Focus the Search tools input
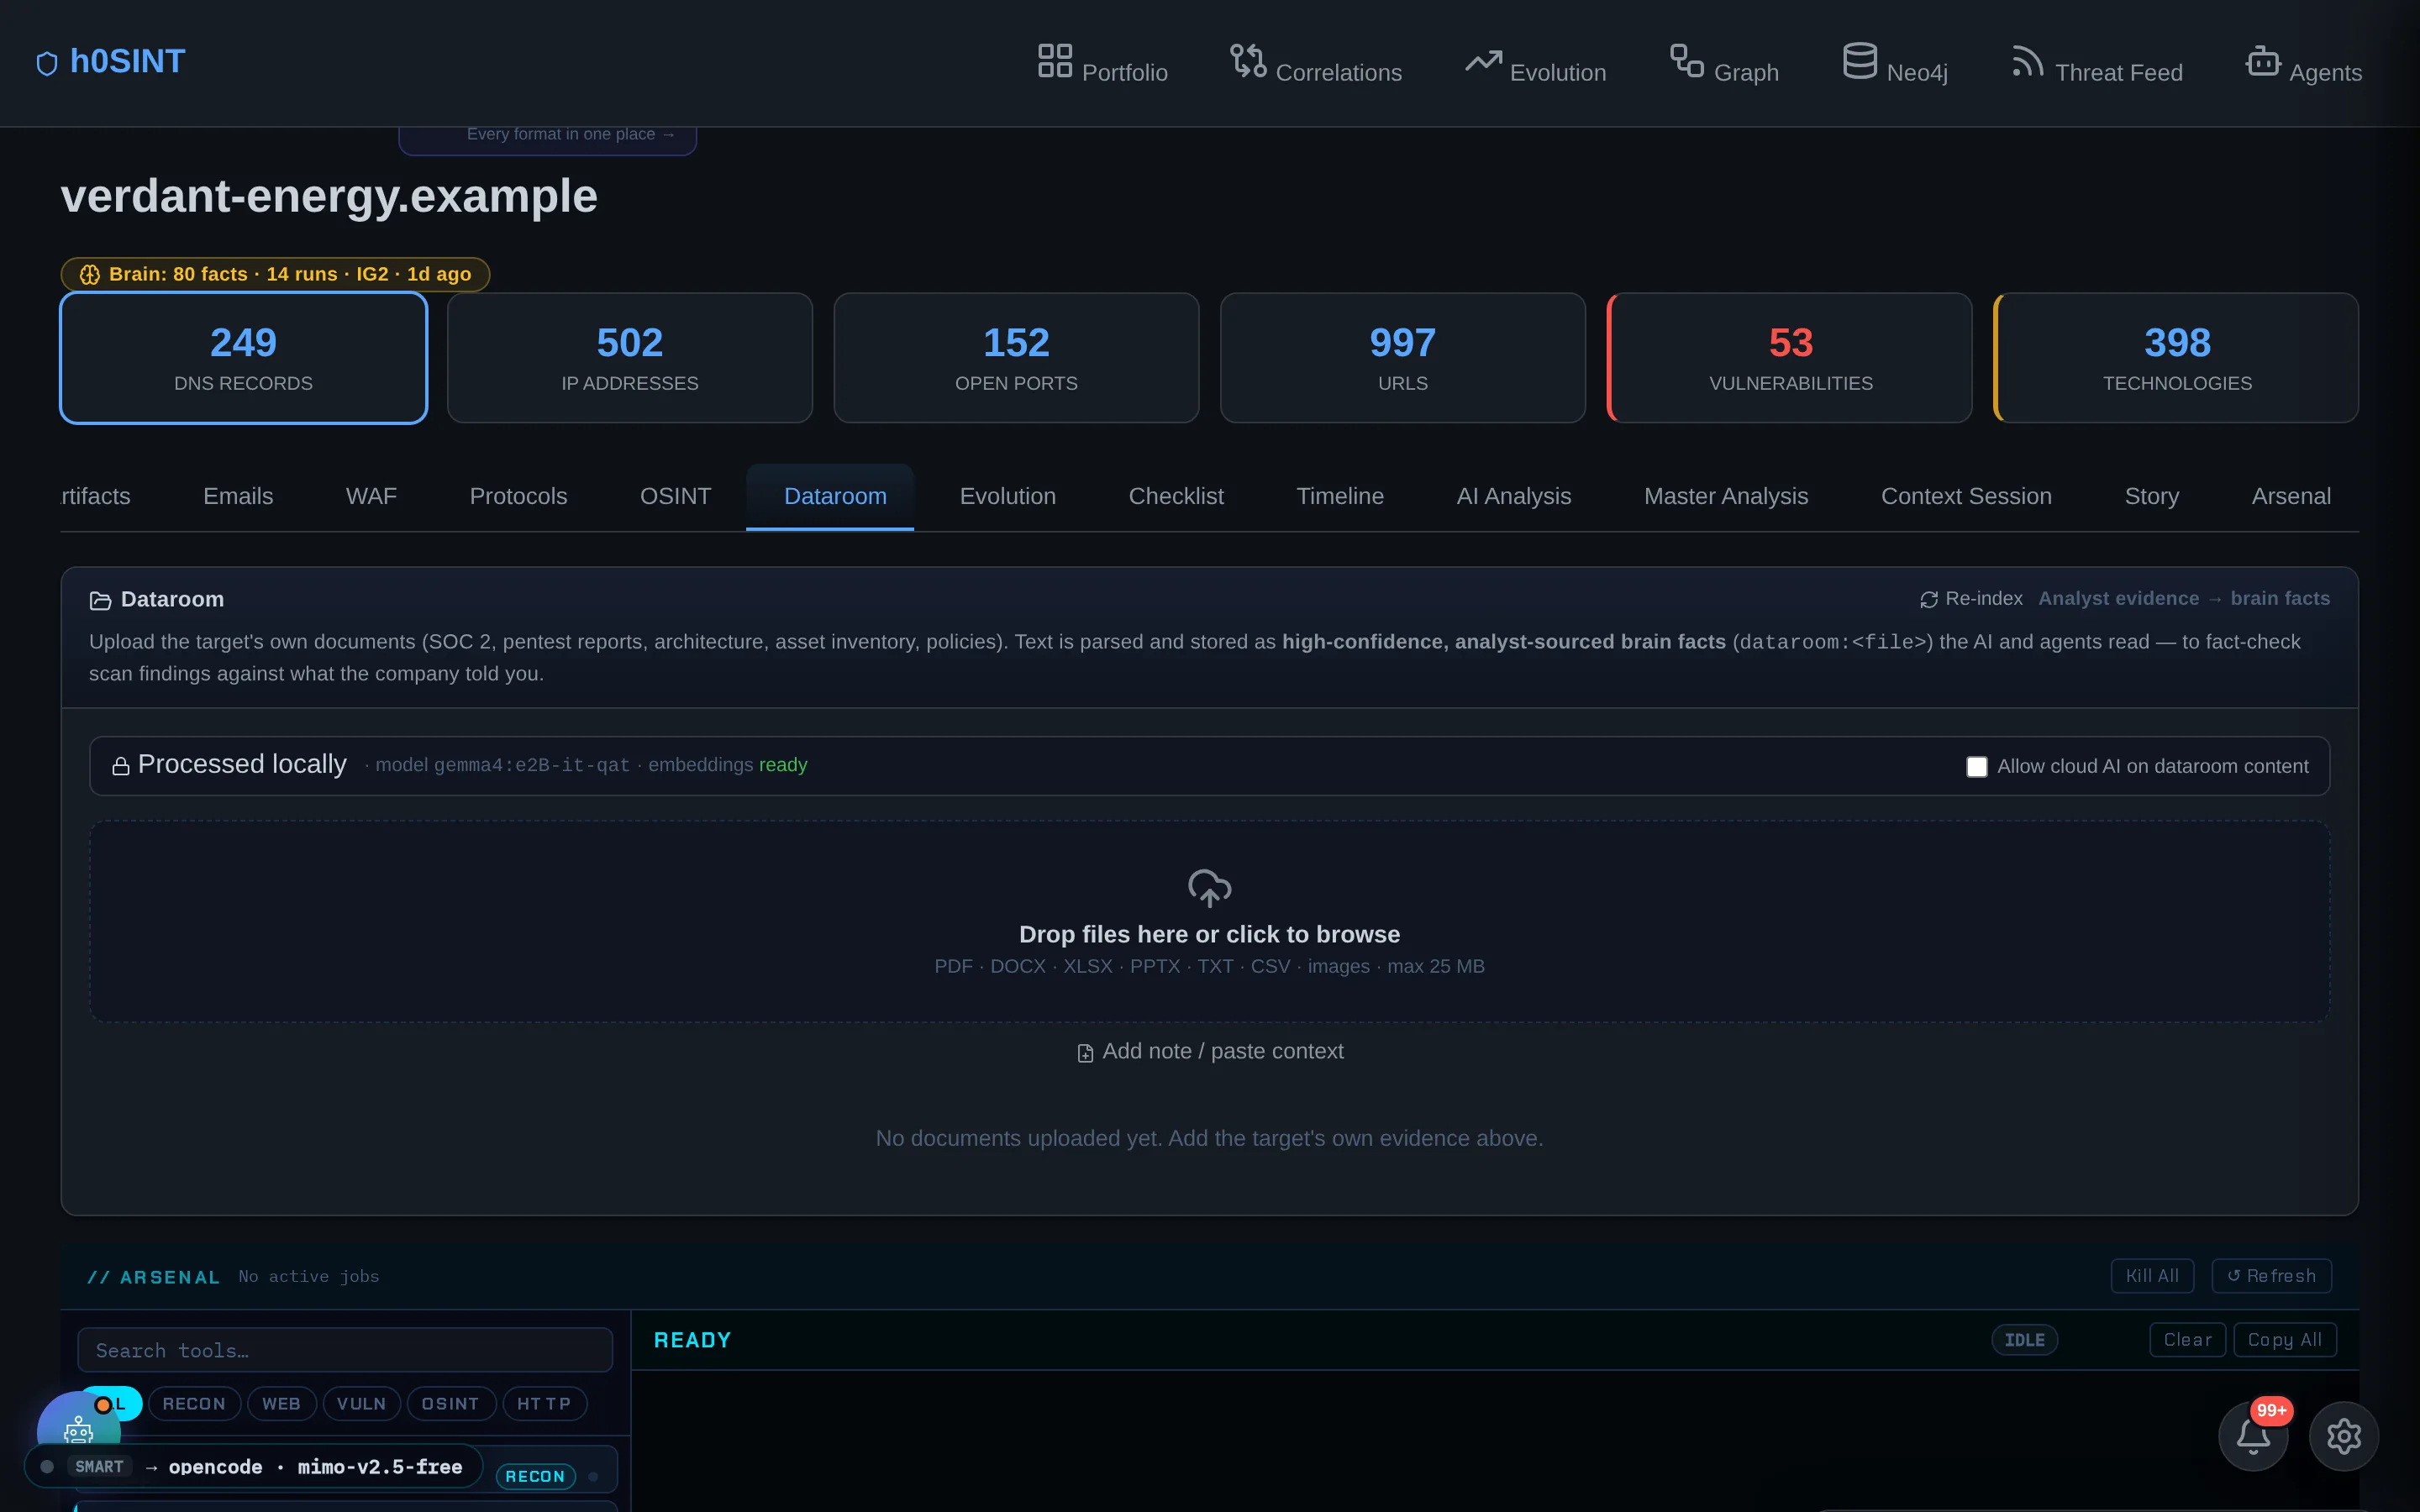Viewport: 2420px width, 1512px height. pos(345,1350)
